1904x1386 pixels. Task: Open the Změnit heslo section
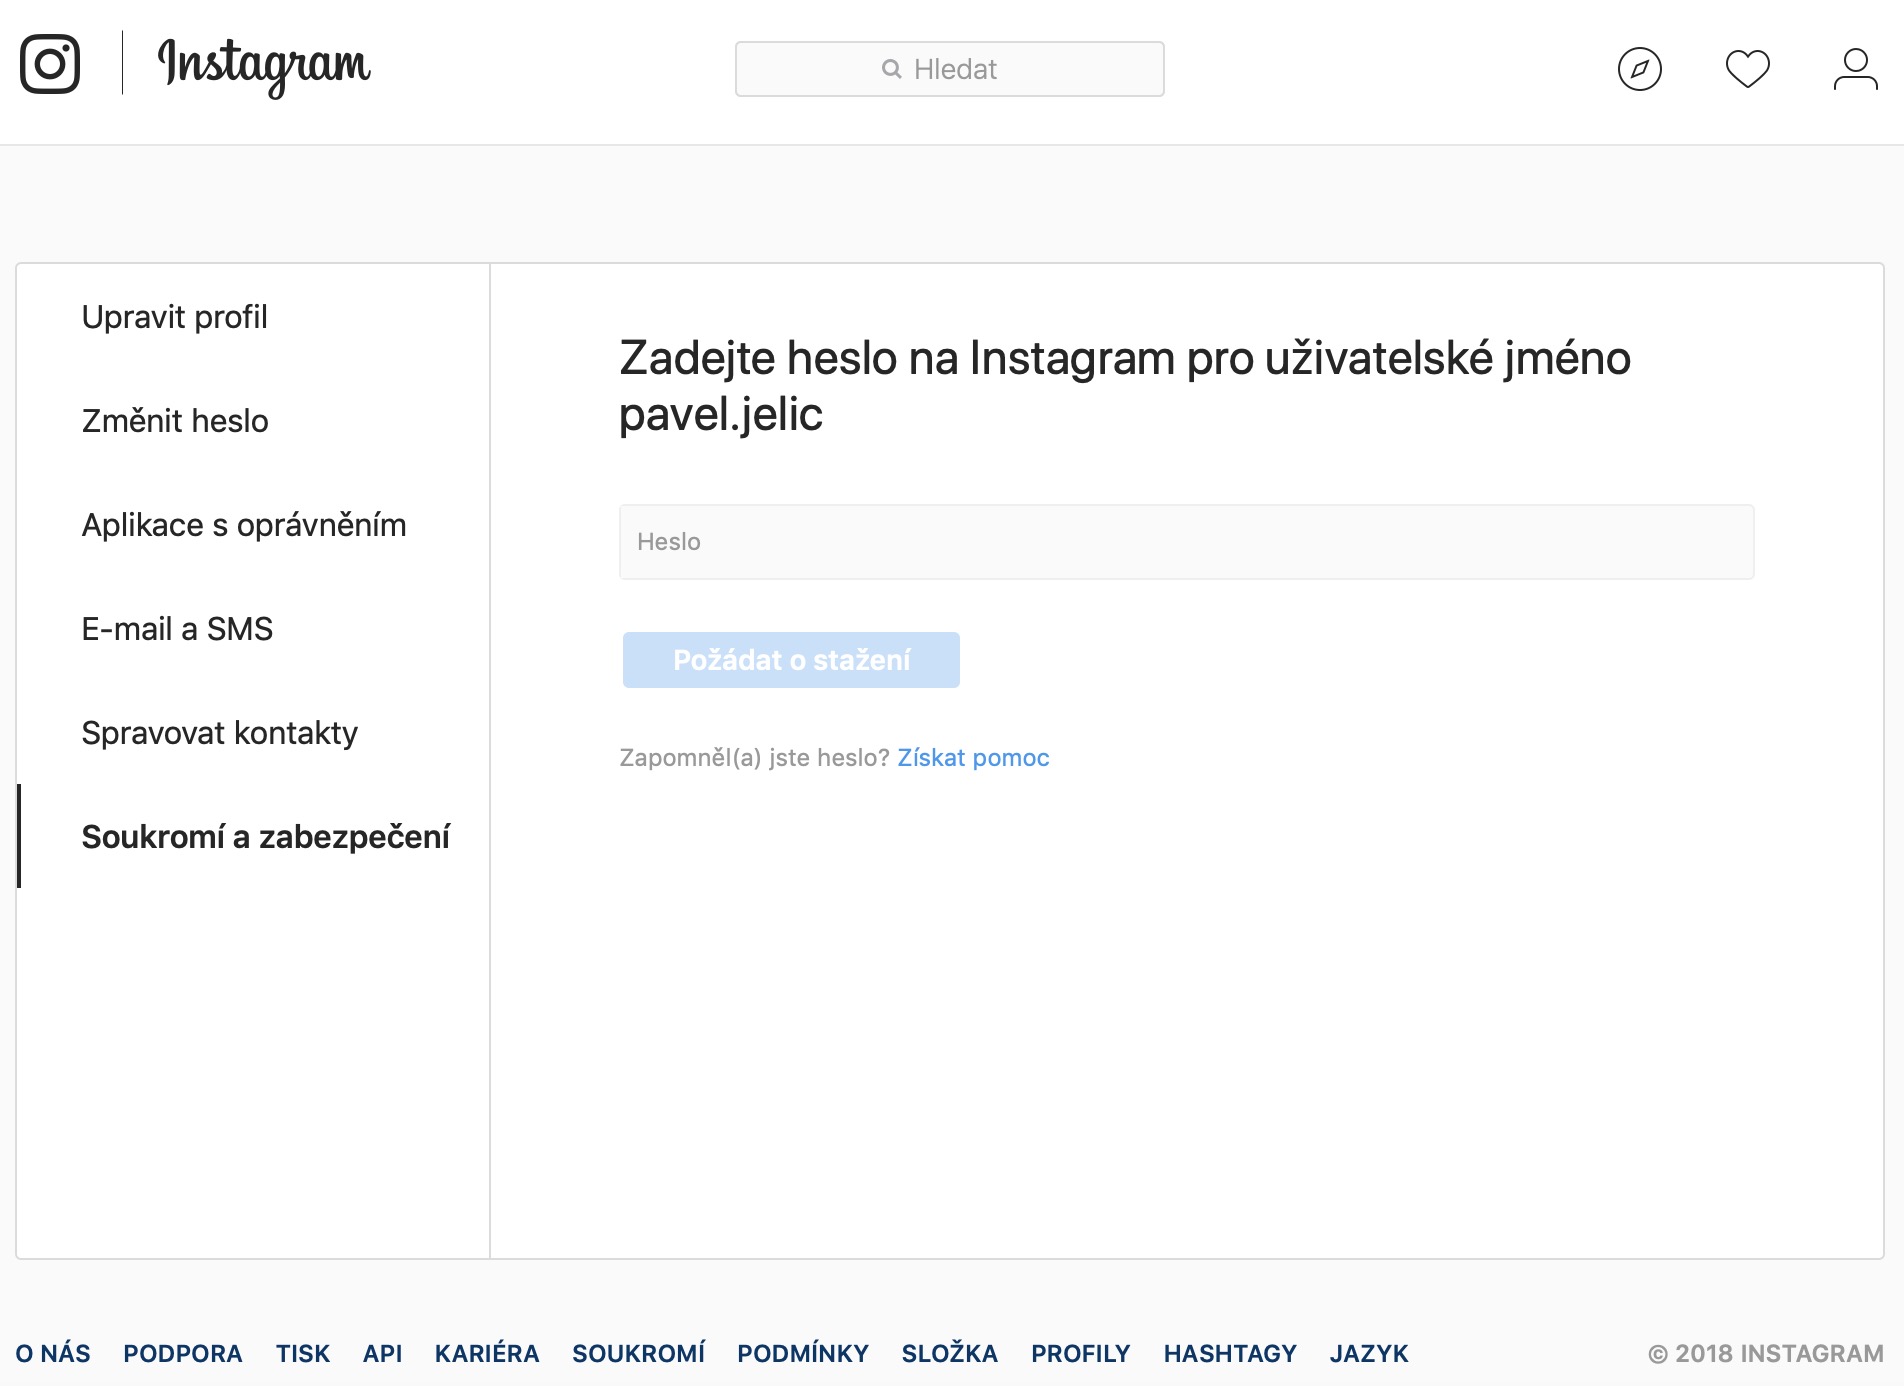pyautogui.click(x=175, y=421)
